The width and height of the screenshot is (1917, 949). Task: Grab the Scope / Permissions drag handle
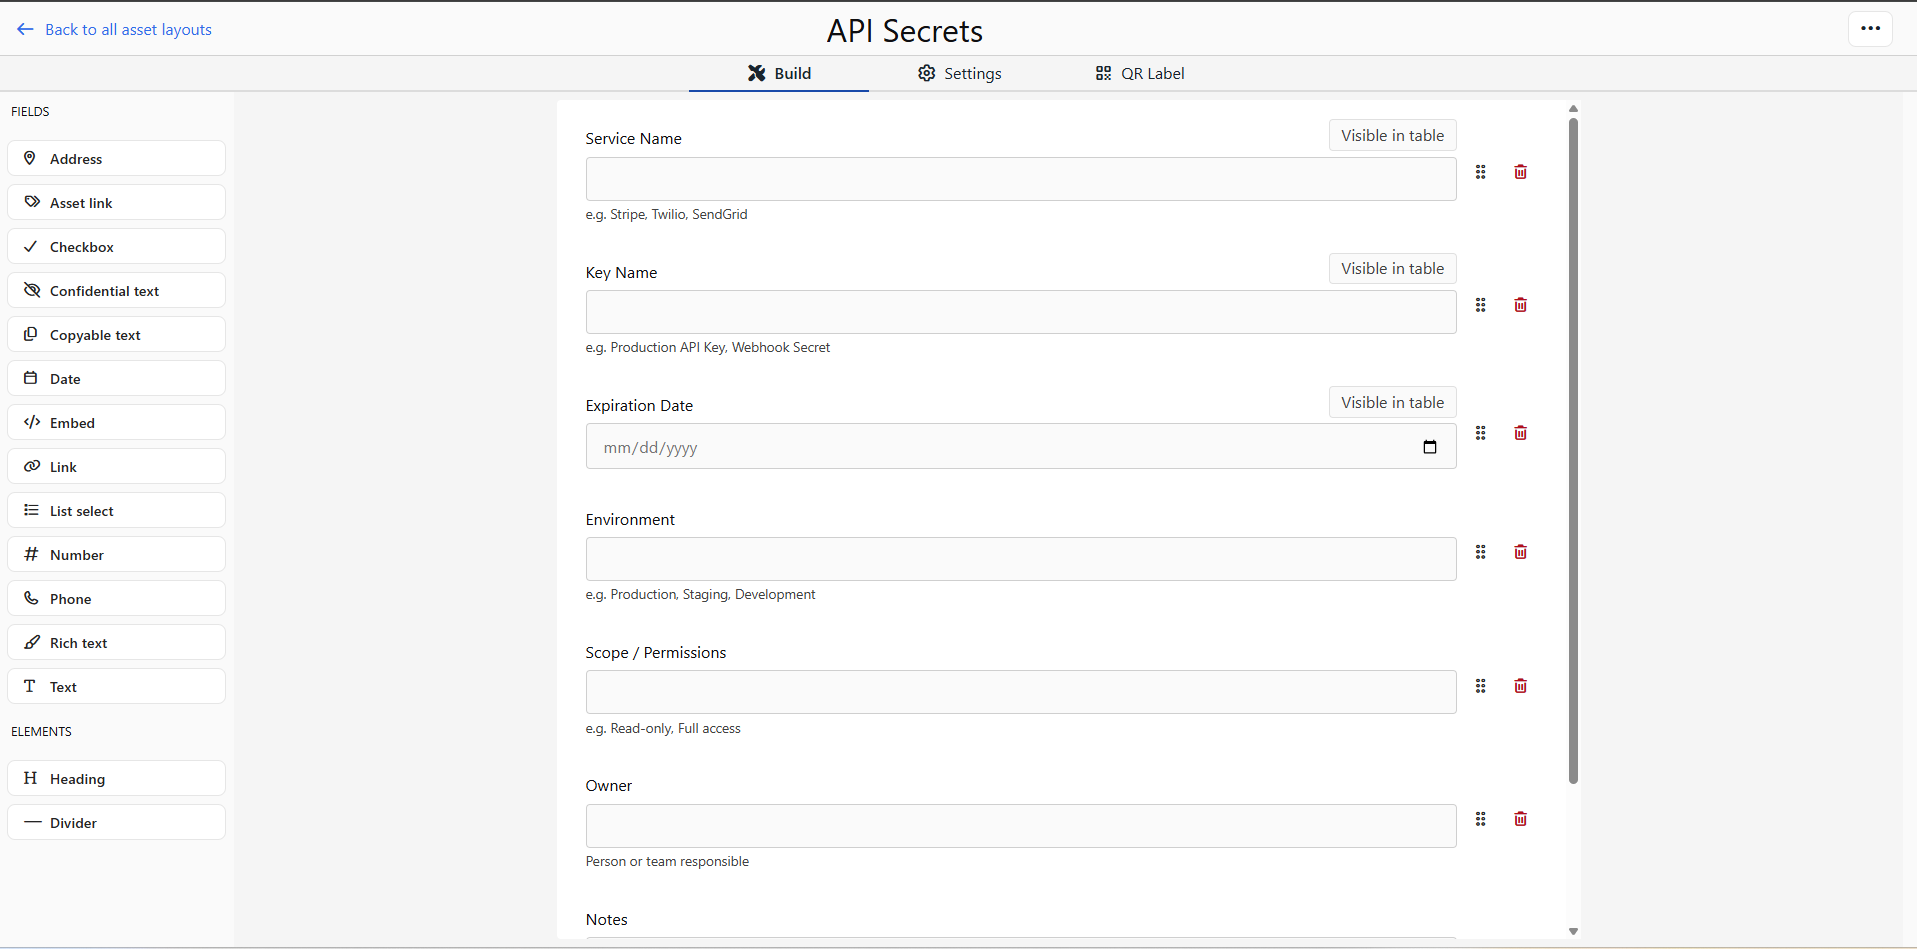tap(1481, 686)
